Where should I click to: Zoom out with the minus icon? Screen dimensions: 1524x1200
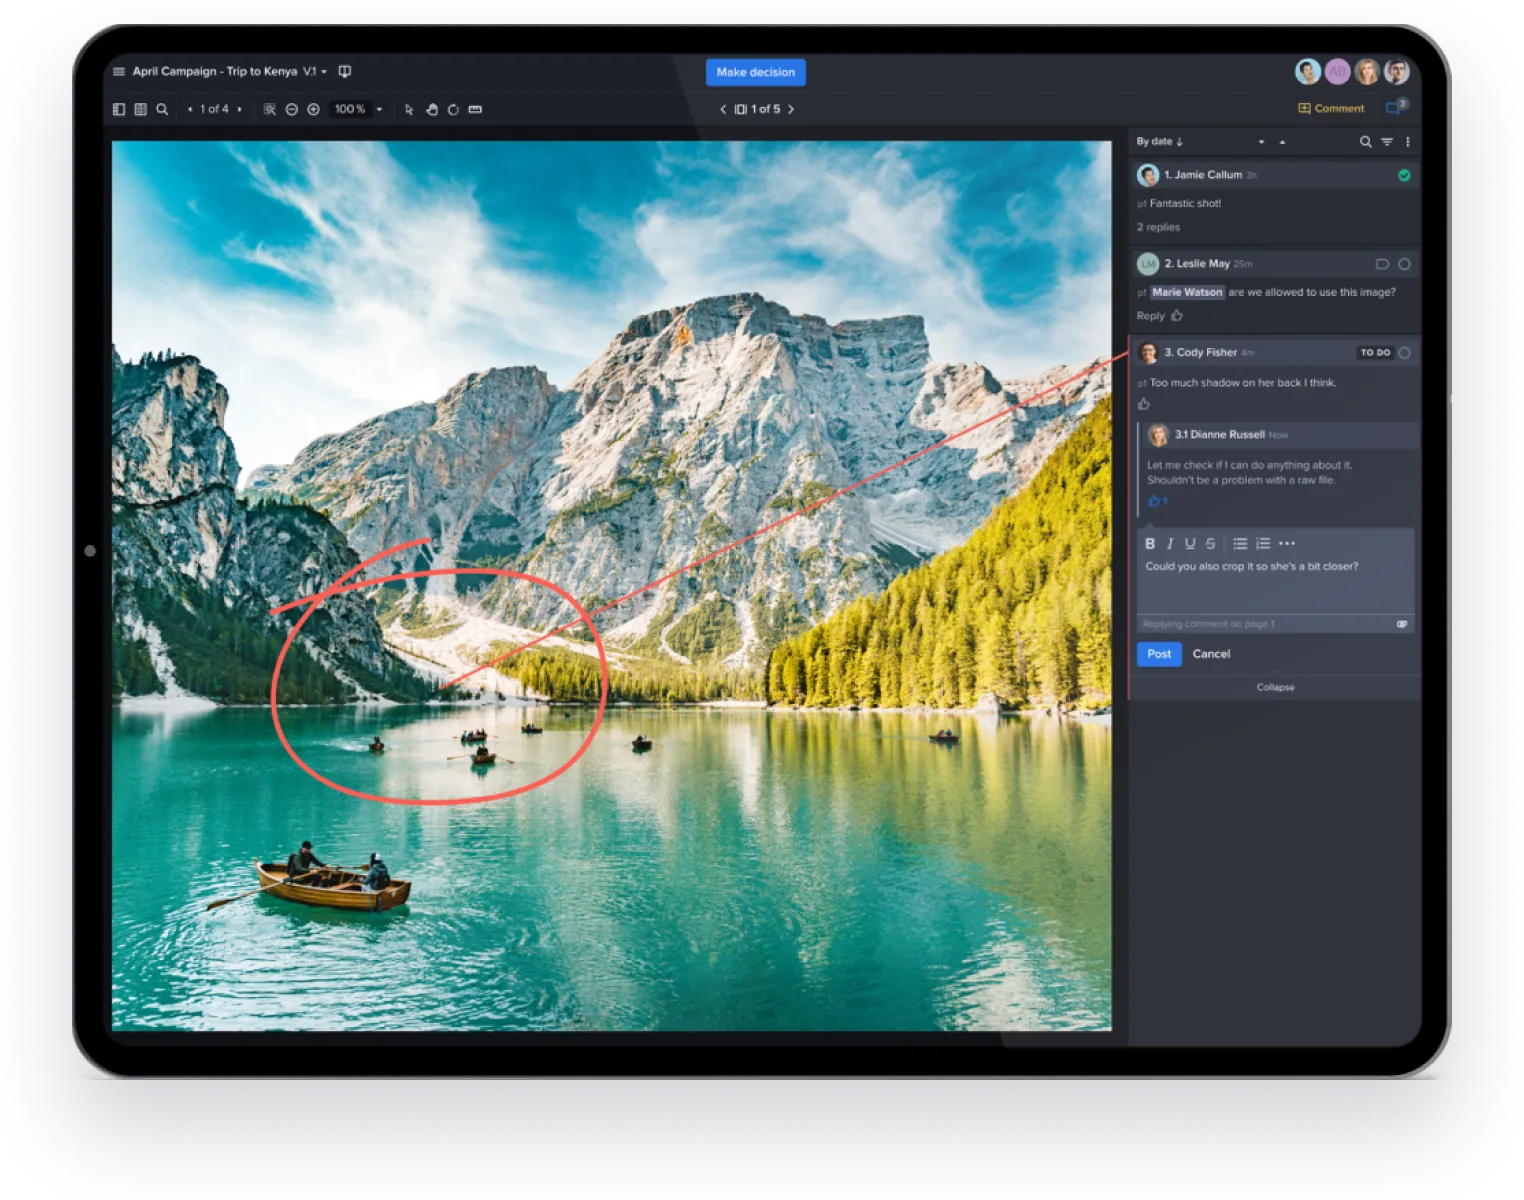click(292, 110)
